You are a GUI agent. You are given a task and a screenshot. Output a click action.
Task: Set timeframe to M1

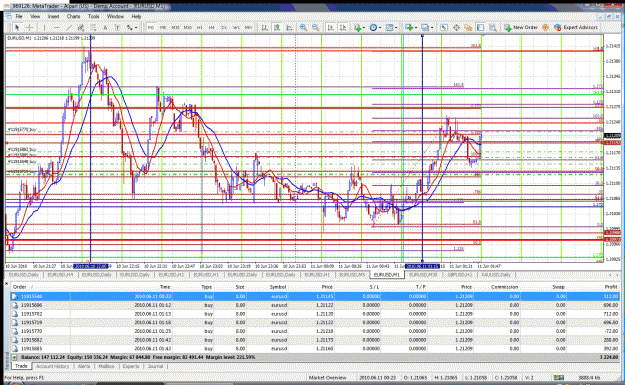click(151, 28)
